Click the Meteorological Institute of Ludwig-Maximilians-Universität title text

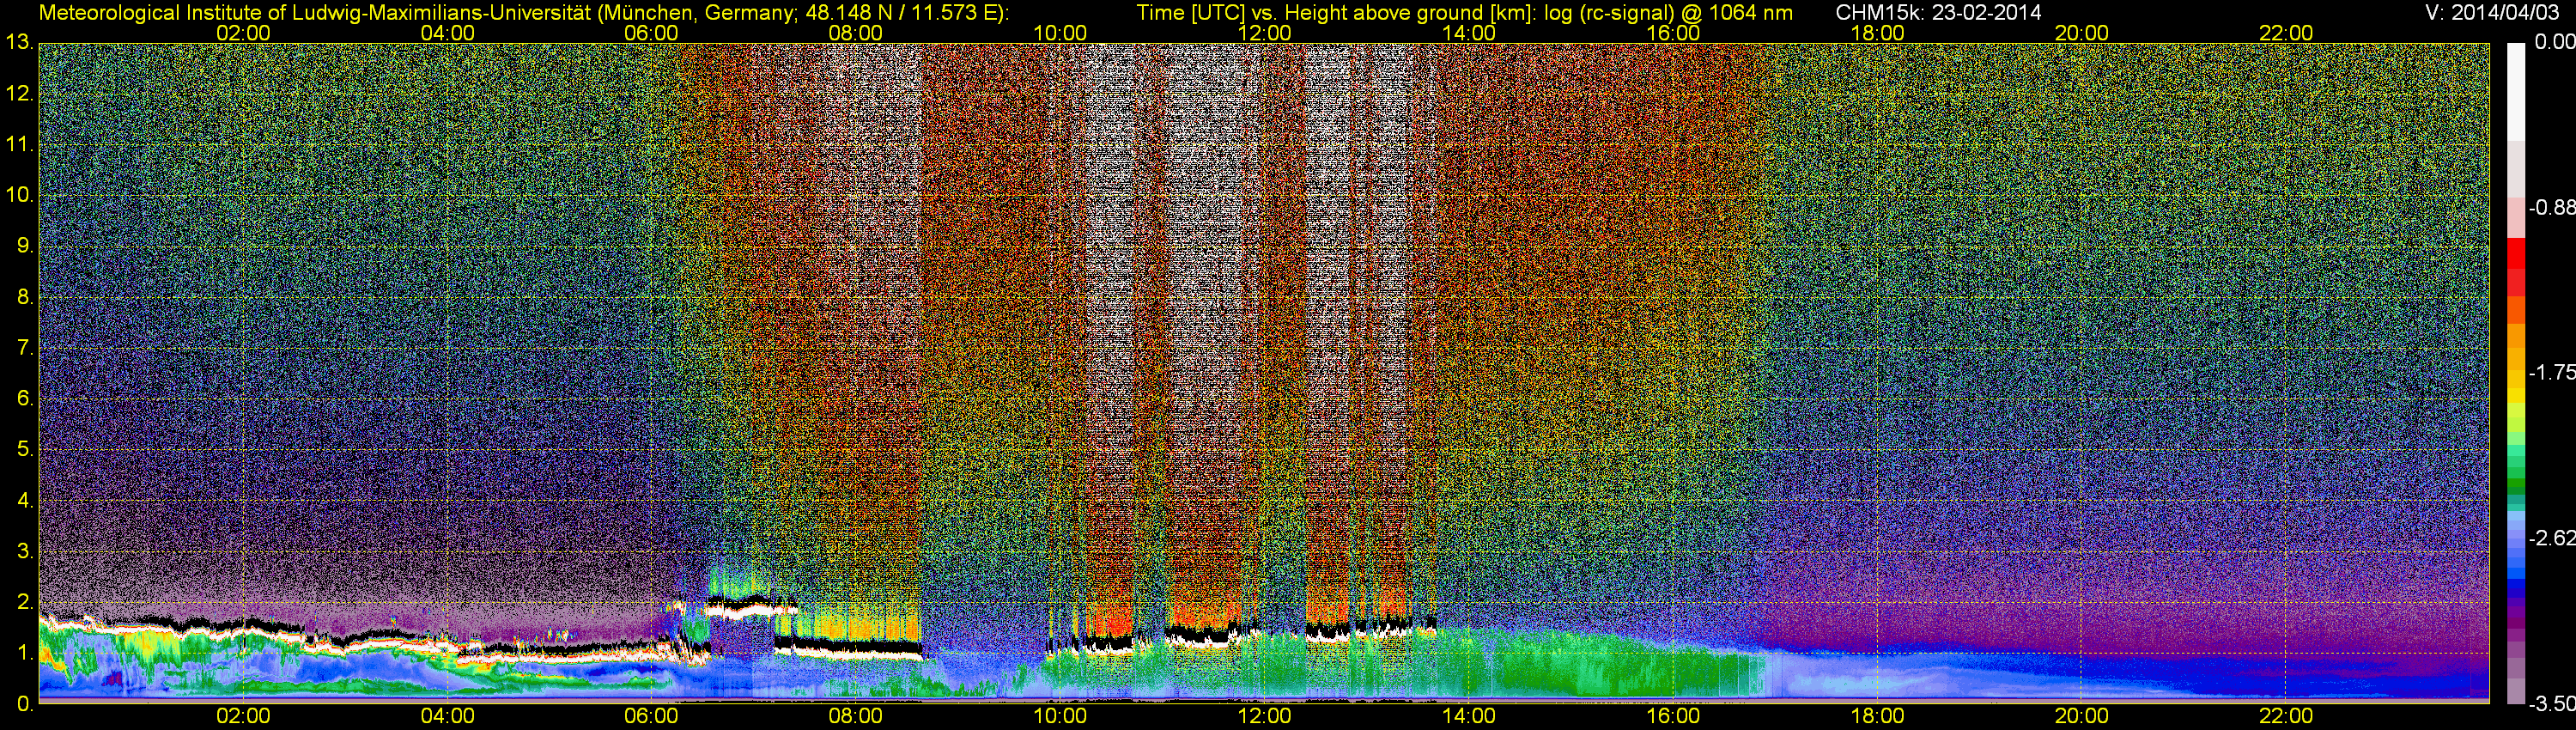524,13
